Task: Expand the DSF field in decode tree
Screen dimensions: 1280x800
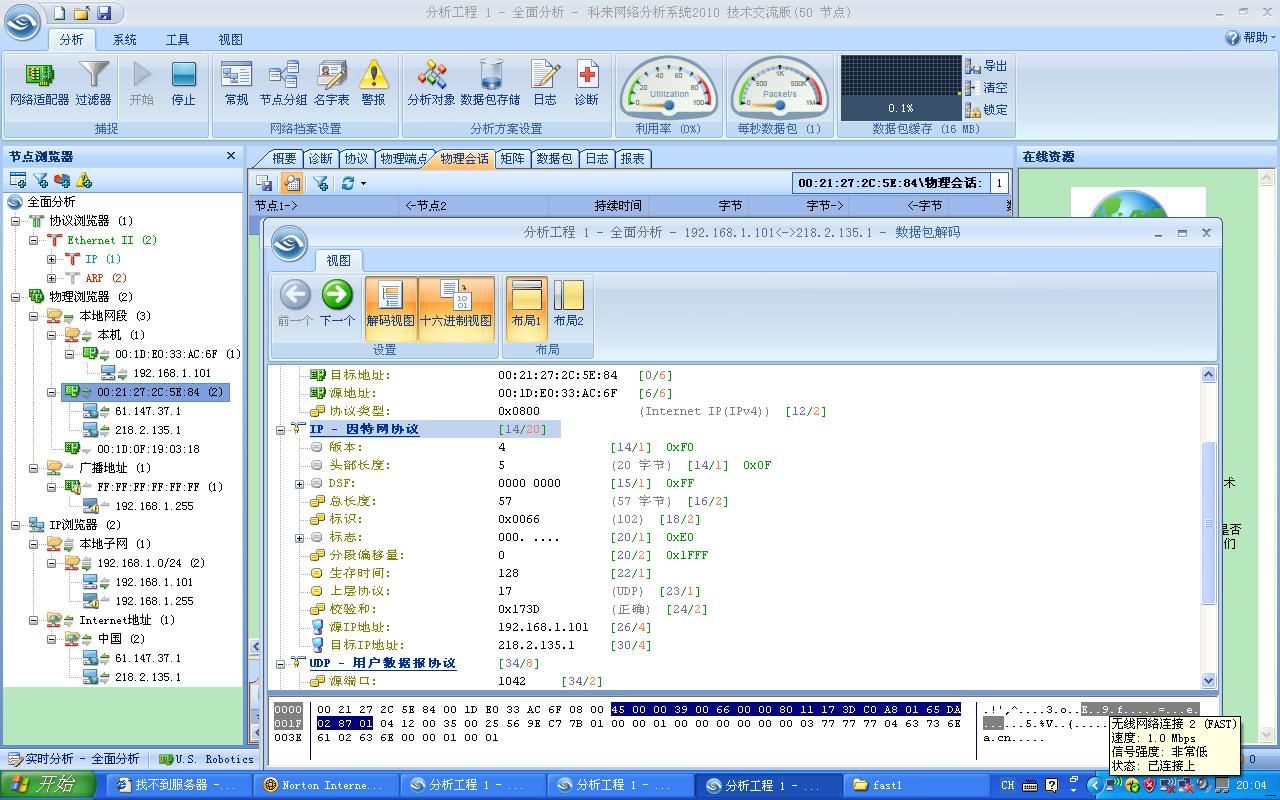Action: point(299,484)
